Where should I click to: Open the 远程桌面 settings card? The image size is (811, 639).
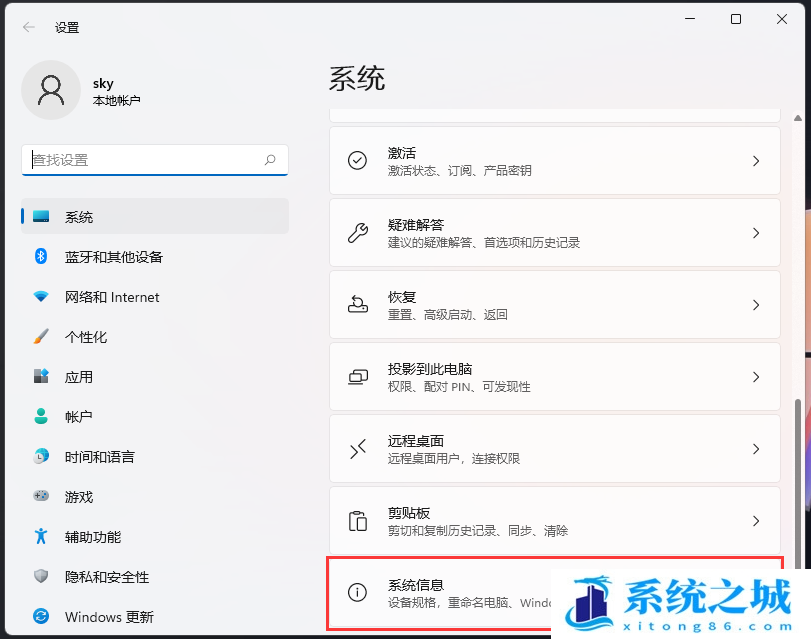coord(554,449)
